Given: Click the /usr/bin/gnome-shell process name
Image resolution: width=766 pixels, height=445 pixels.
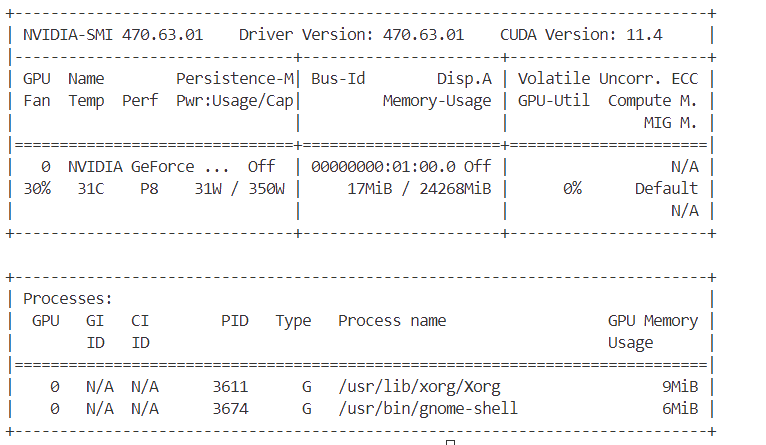Looking at the screenshot, I should [428, 408].
